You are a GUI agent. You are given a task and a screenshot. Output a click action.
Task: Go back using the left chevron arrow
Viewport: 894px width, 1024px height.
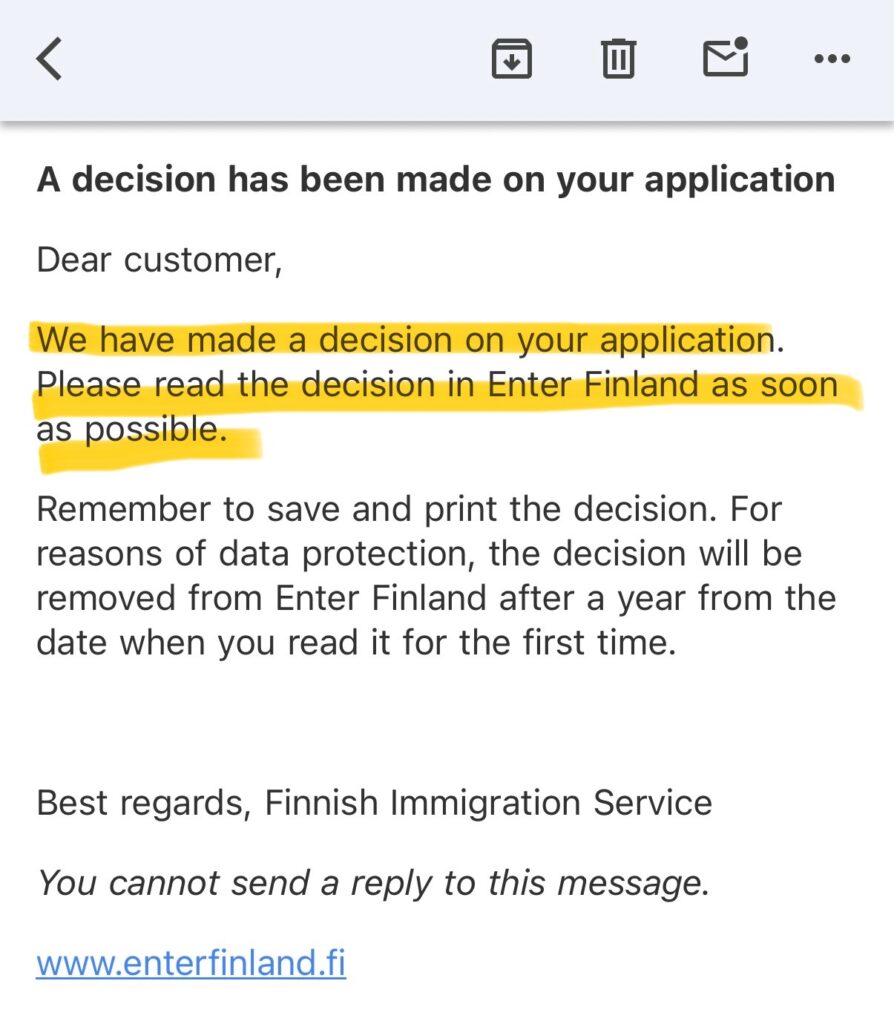(49, 59)
